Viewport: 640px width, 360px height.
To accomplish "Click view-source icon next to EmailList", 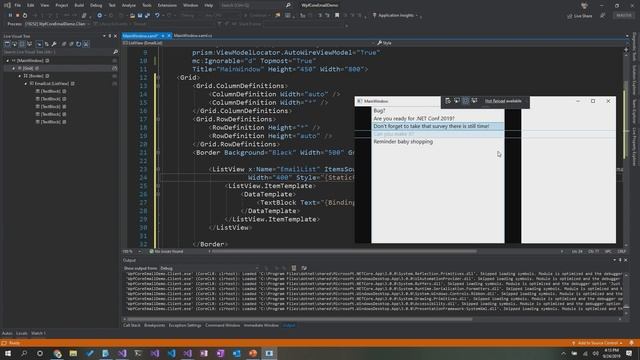I will (x=73, y=83).
